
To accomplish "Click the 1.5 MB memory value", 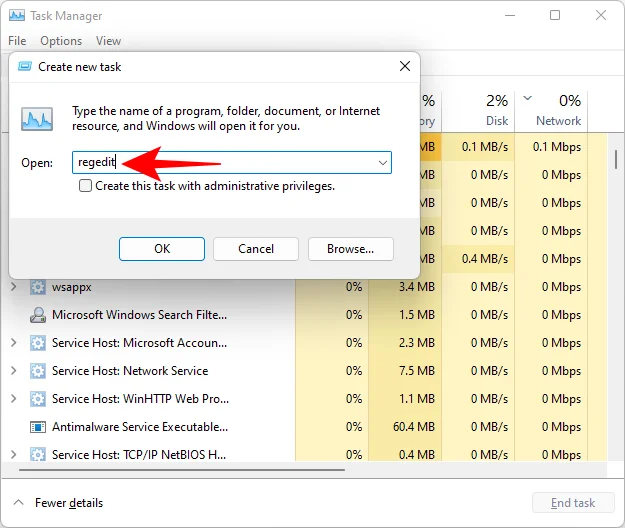I will pyautogui.click(x=417, y=315).
